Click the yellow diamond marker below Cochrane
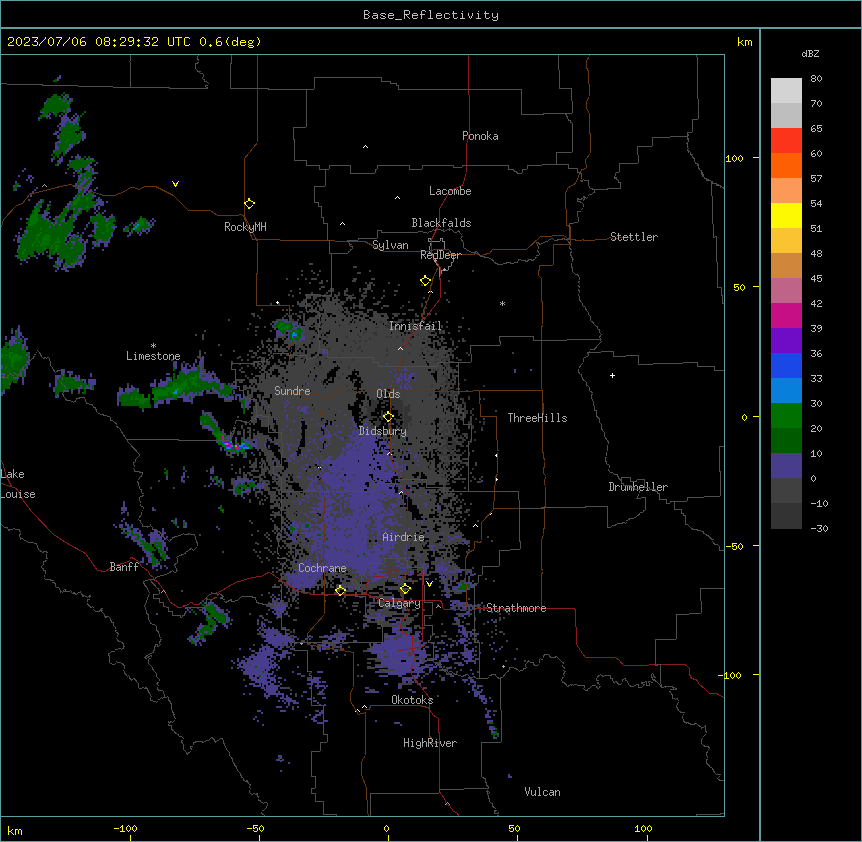The width and height of the screenshot is (862, 842). (x=340, y=590)
